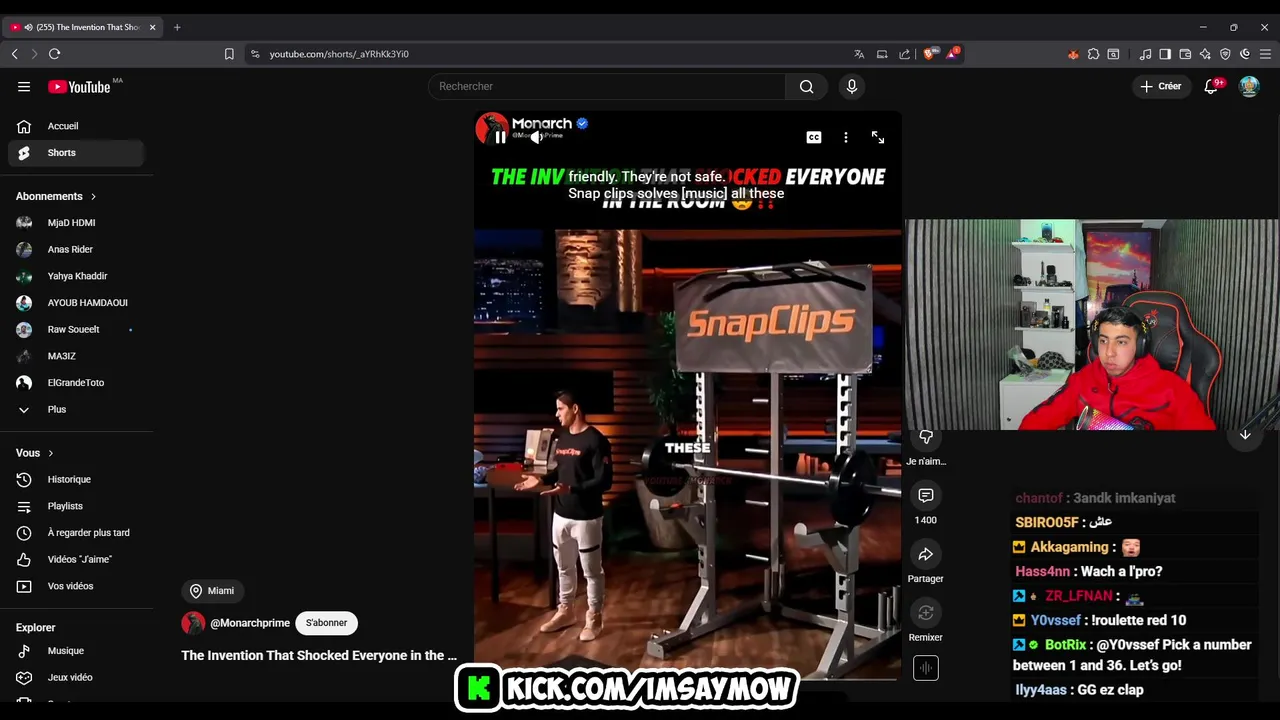This screenshot has width=1280, height=720.
Task: Open a new browser tab
Action: point(177,27)
